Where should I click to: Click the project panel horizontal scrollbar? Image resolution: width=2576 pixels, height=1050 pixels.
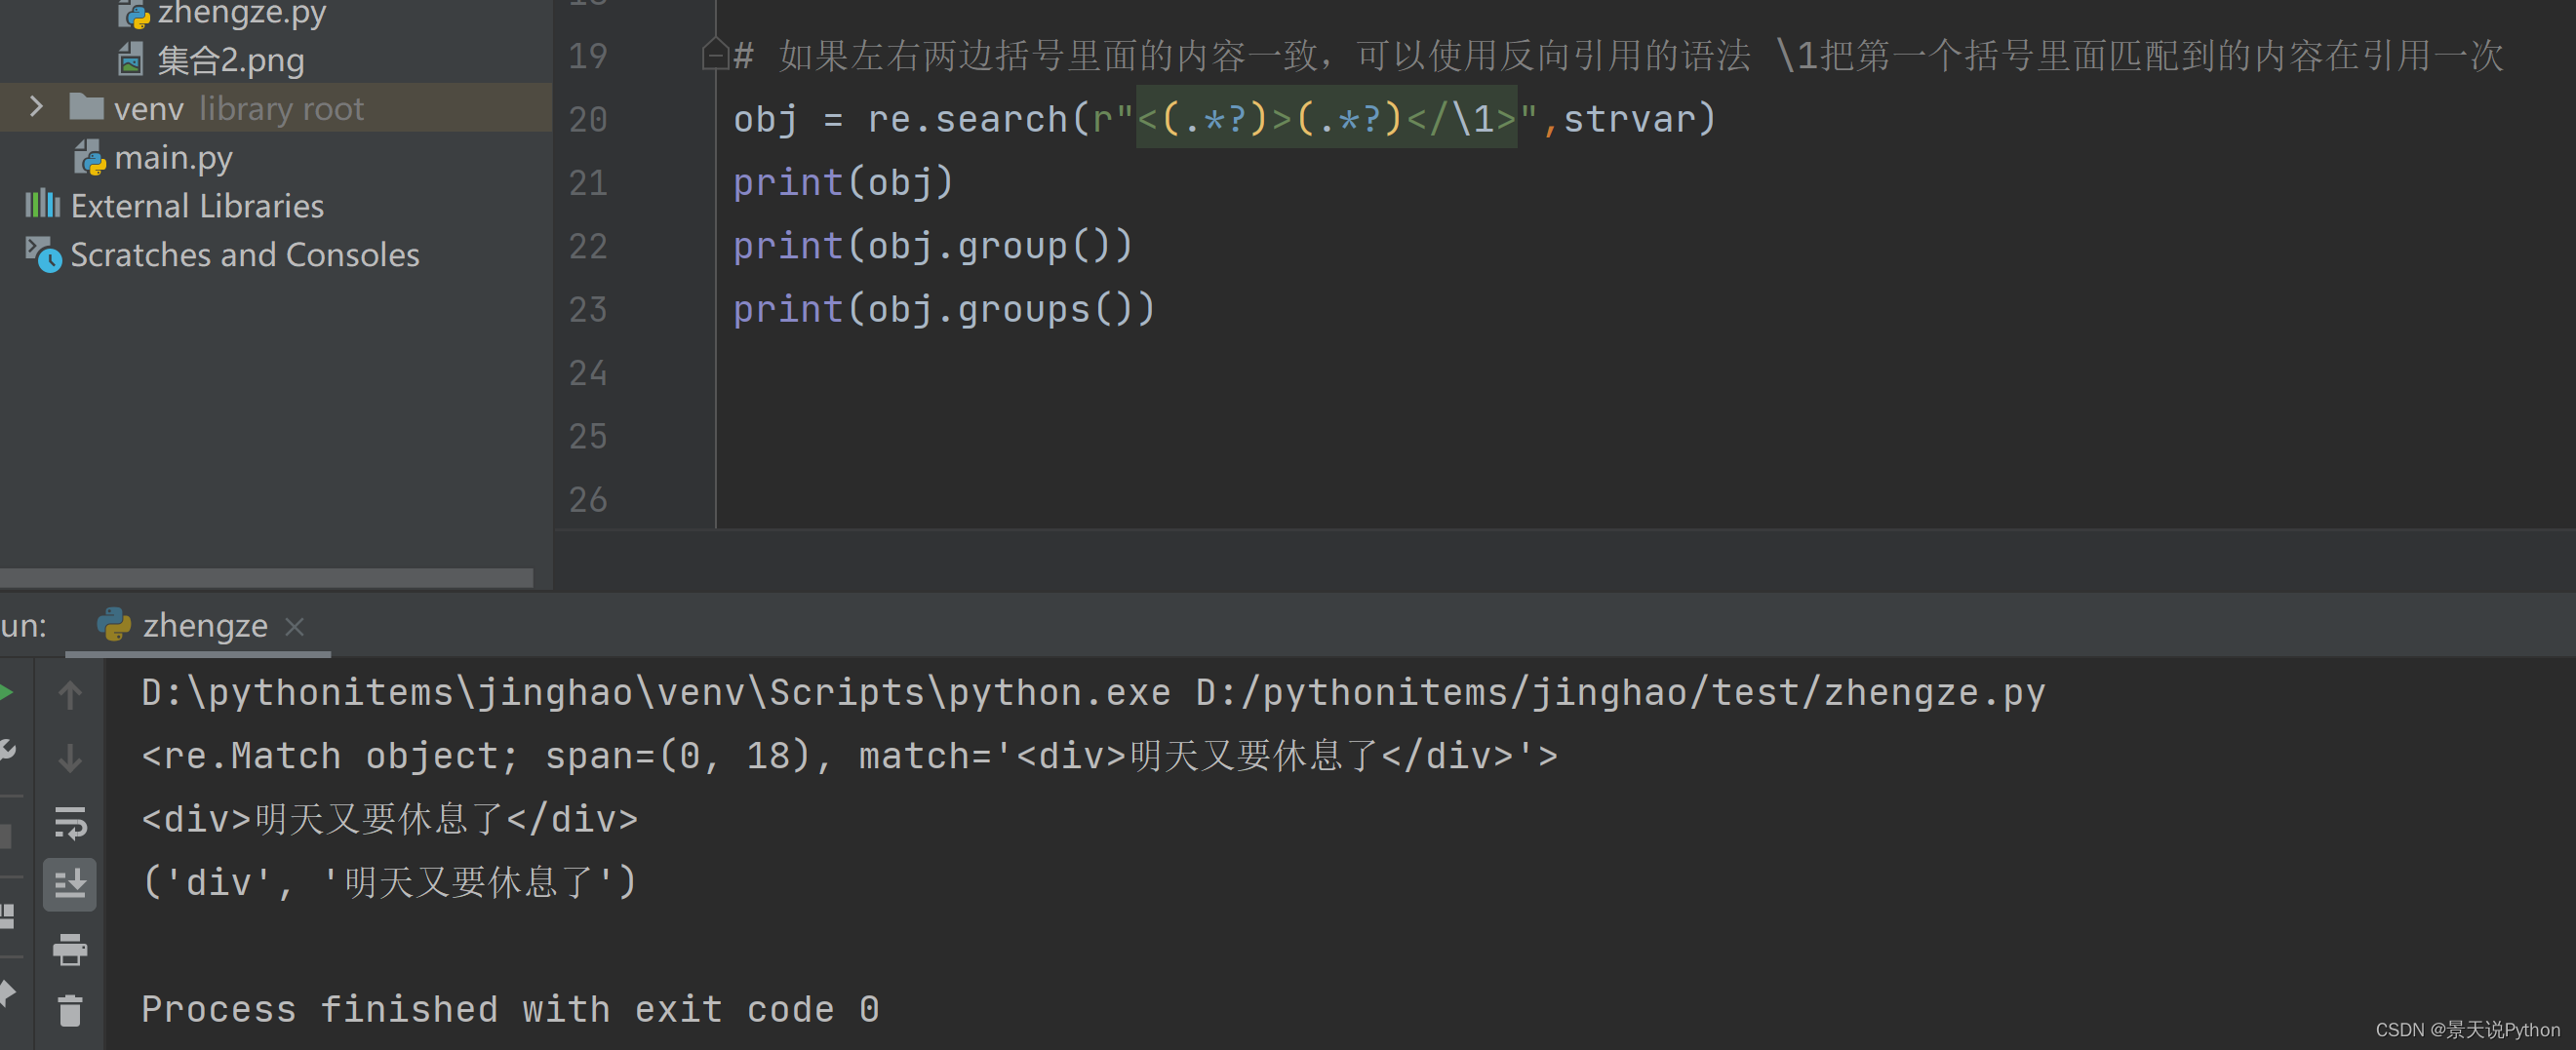(266, 578)
